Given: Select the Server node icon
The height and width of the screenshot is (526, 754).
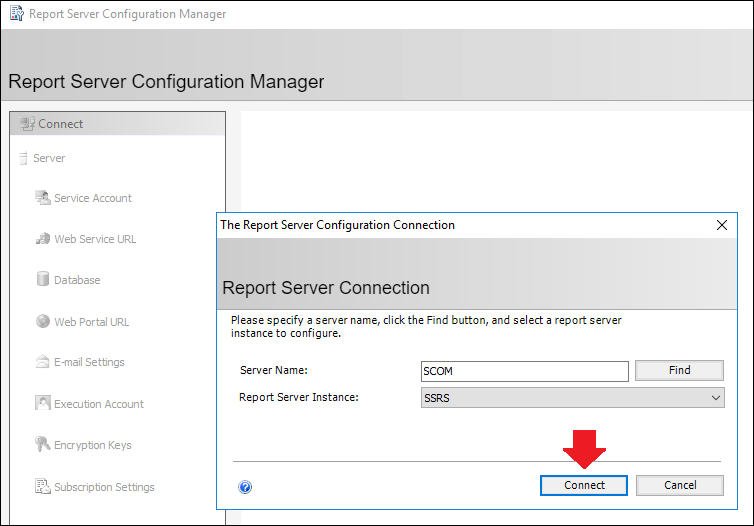Looking at the screenshot, I should (x=23, y=158).
